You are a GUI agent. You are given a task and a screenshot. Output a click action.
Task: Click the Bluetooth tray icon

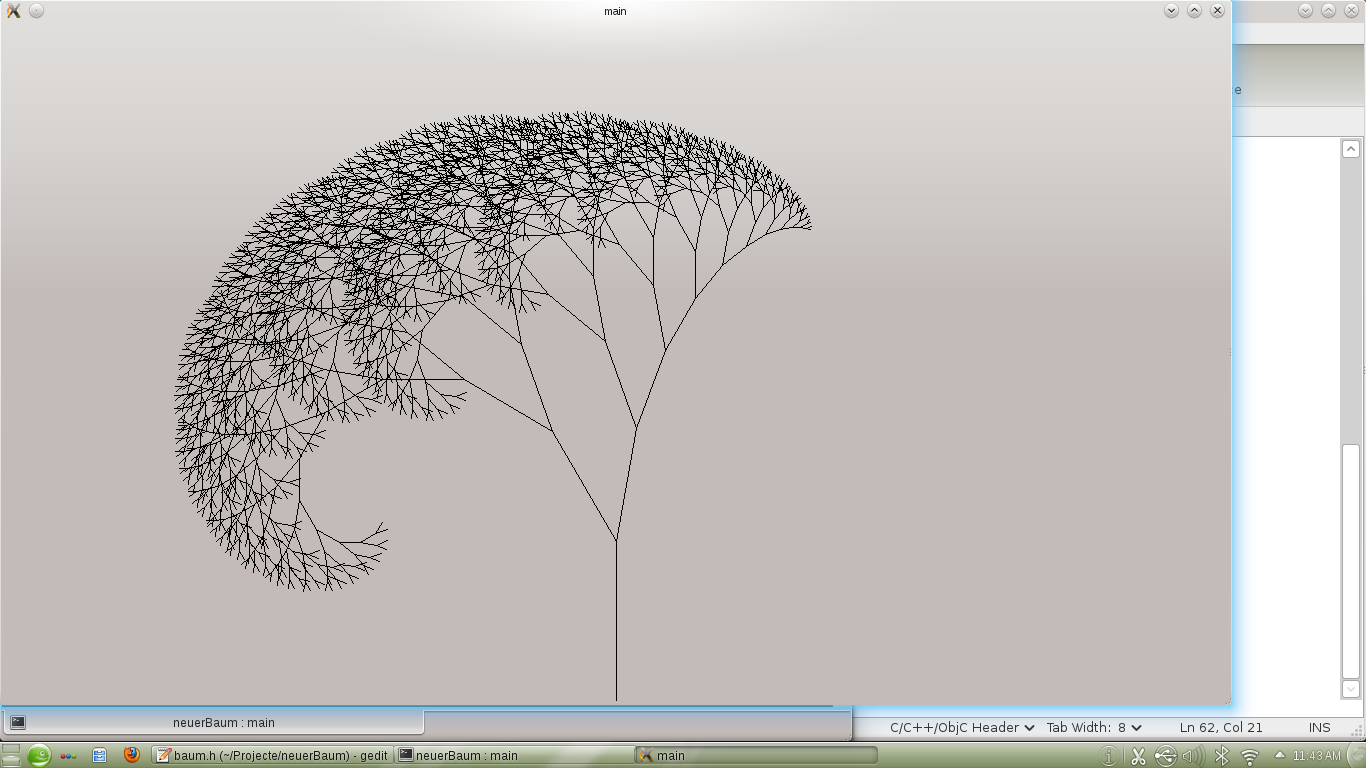(x=1221, y=756)
